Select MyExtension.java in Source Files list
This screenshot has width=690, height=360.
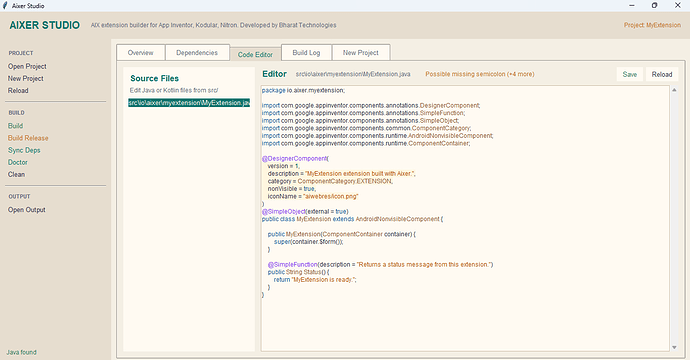coord(189,103)
